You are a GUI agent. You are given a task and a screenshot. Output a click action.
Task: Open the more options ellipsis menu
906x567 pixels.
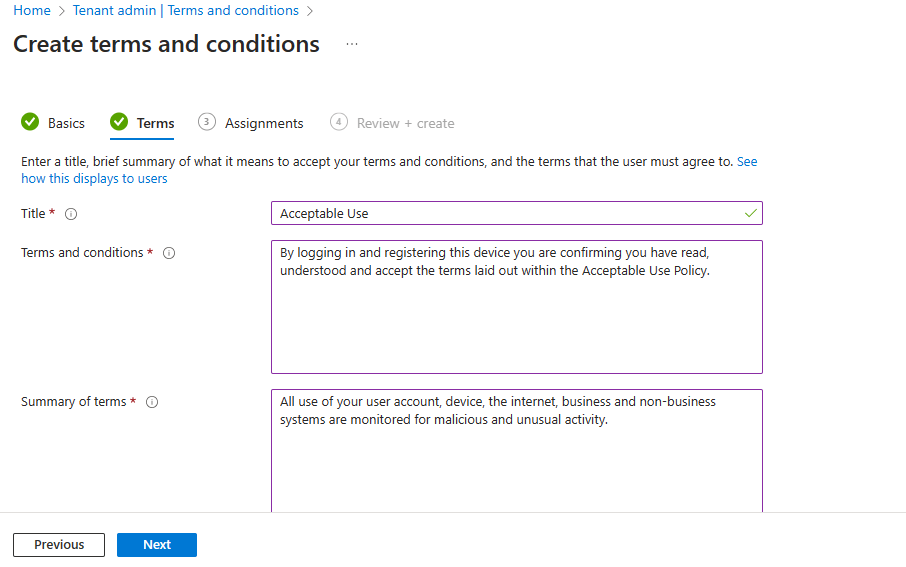pyautogui.click(x=352, y=45)
